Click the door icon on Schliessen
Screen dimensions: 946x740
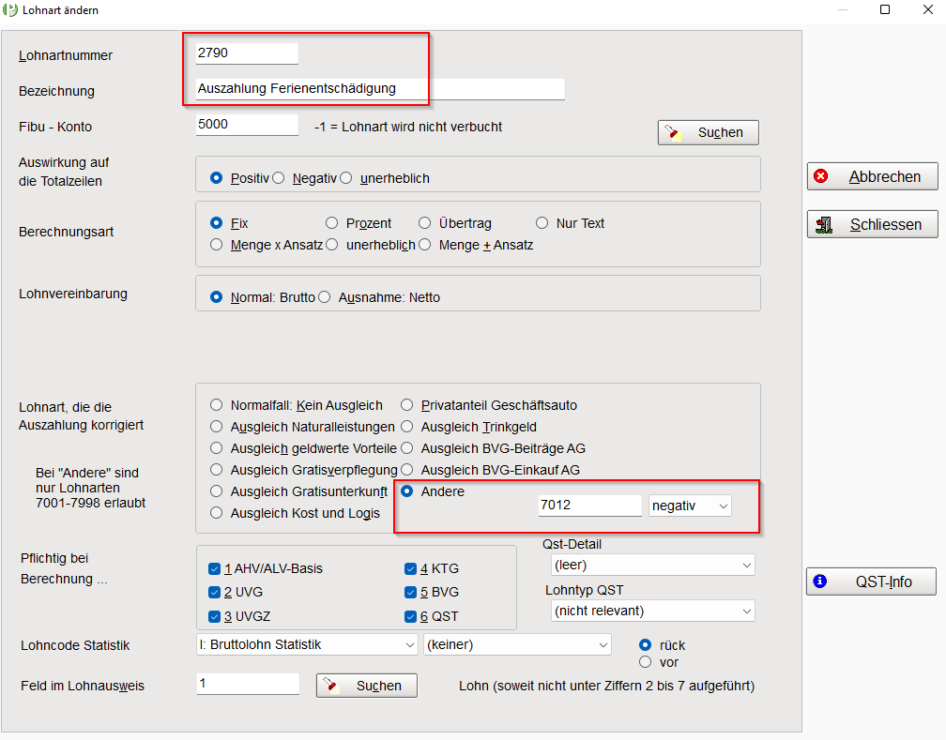[x=824, y=225]
